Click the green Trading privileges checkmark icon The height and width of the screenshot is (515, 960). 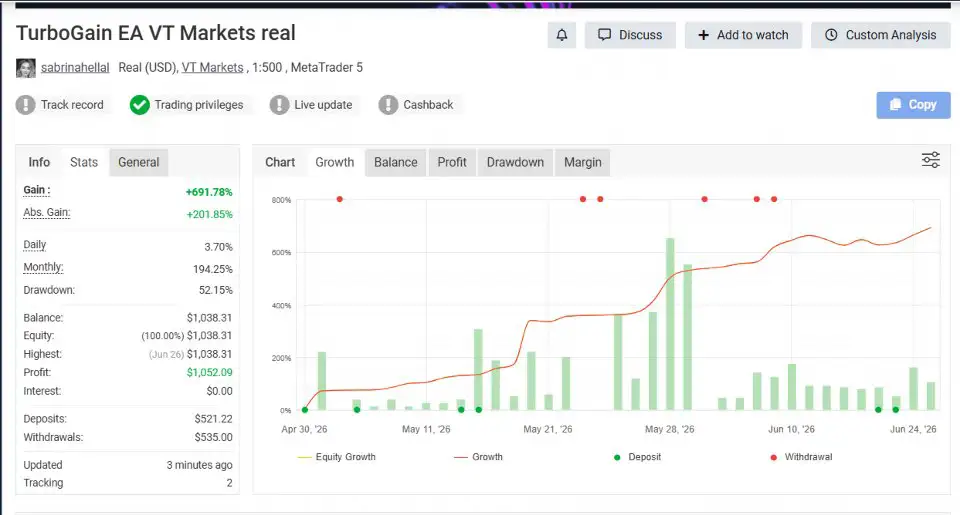coord(140,105)
